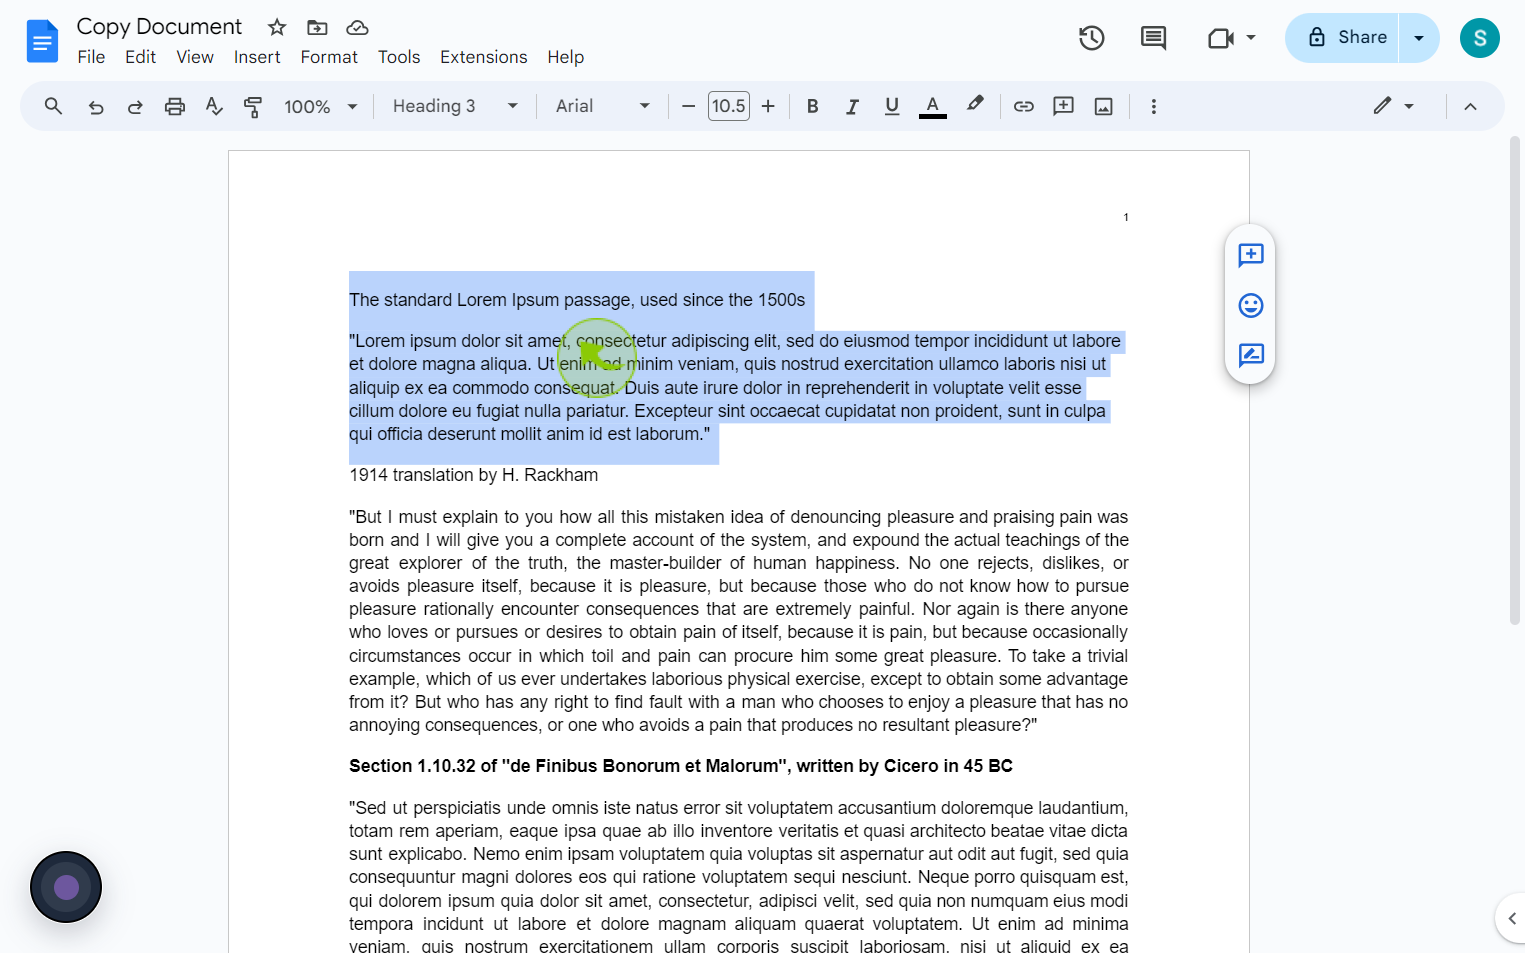Check cloud save status icon
This screenshot has width=1525, height=953.
tap(357, 27)
